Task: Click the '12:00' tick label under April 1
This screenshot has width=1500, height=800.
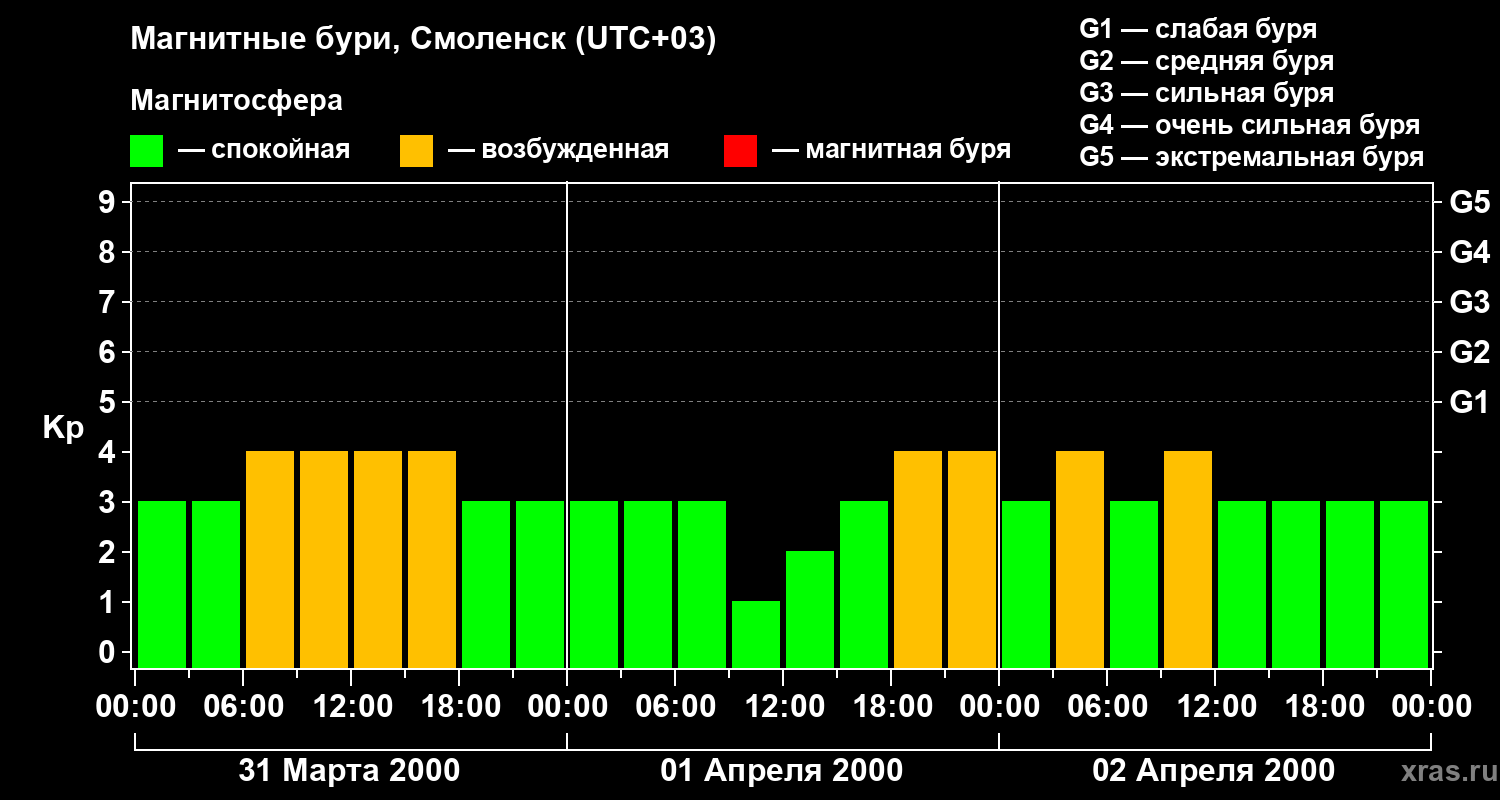Action: tap(783, 706)
